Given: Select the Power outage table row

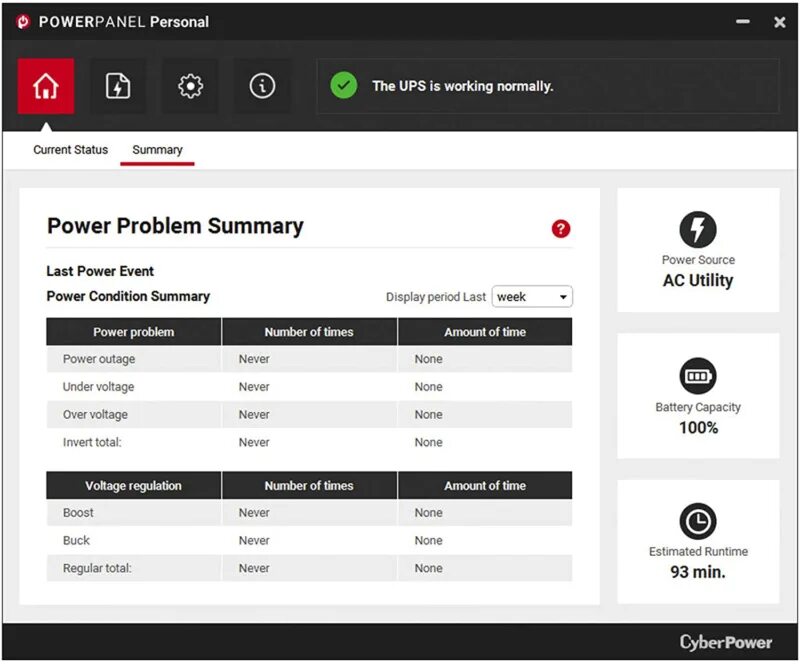Looking at the screenshot, I should (133, 358).
